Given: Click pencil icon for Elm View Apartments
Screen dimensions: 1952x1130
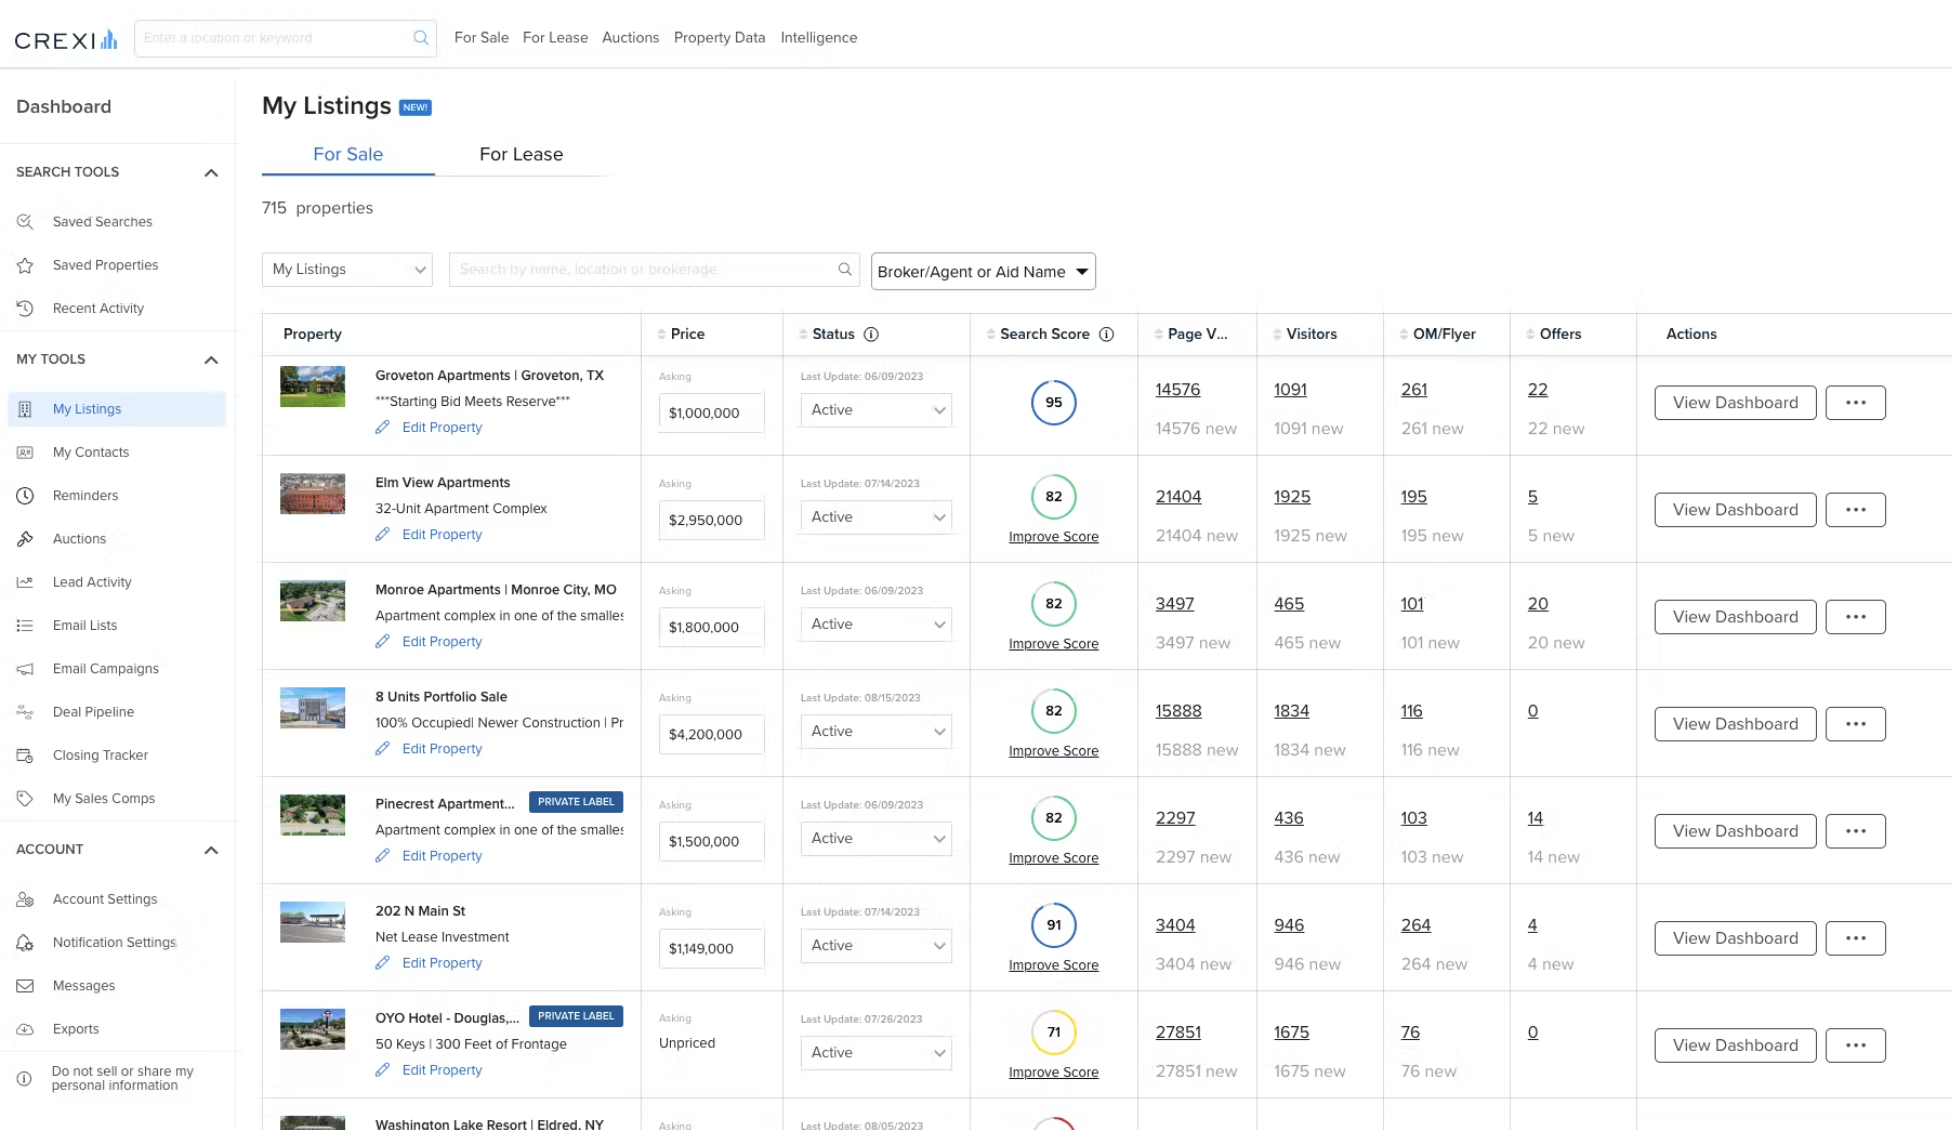Looking at the screenshot, I should click(x=383, y=534).
